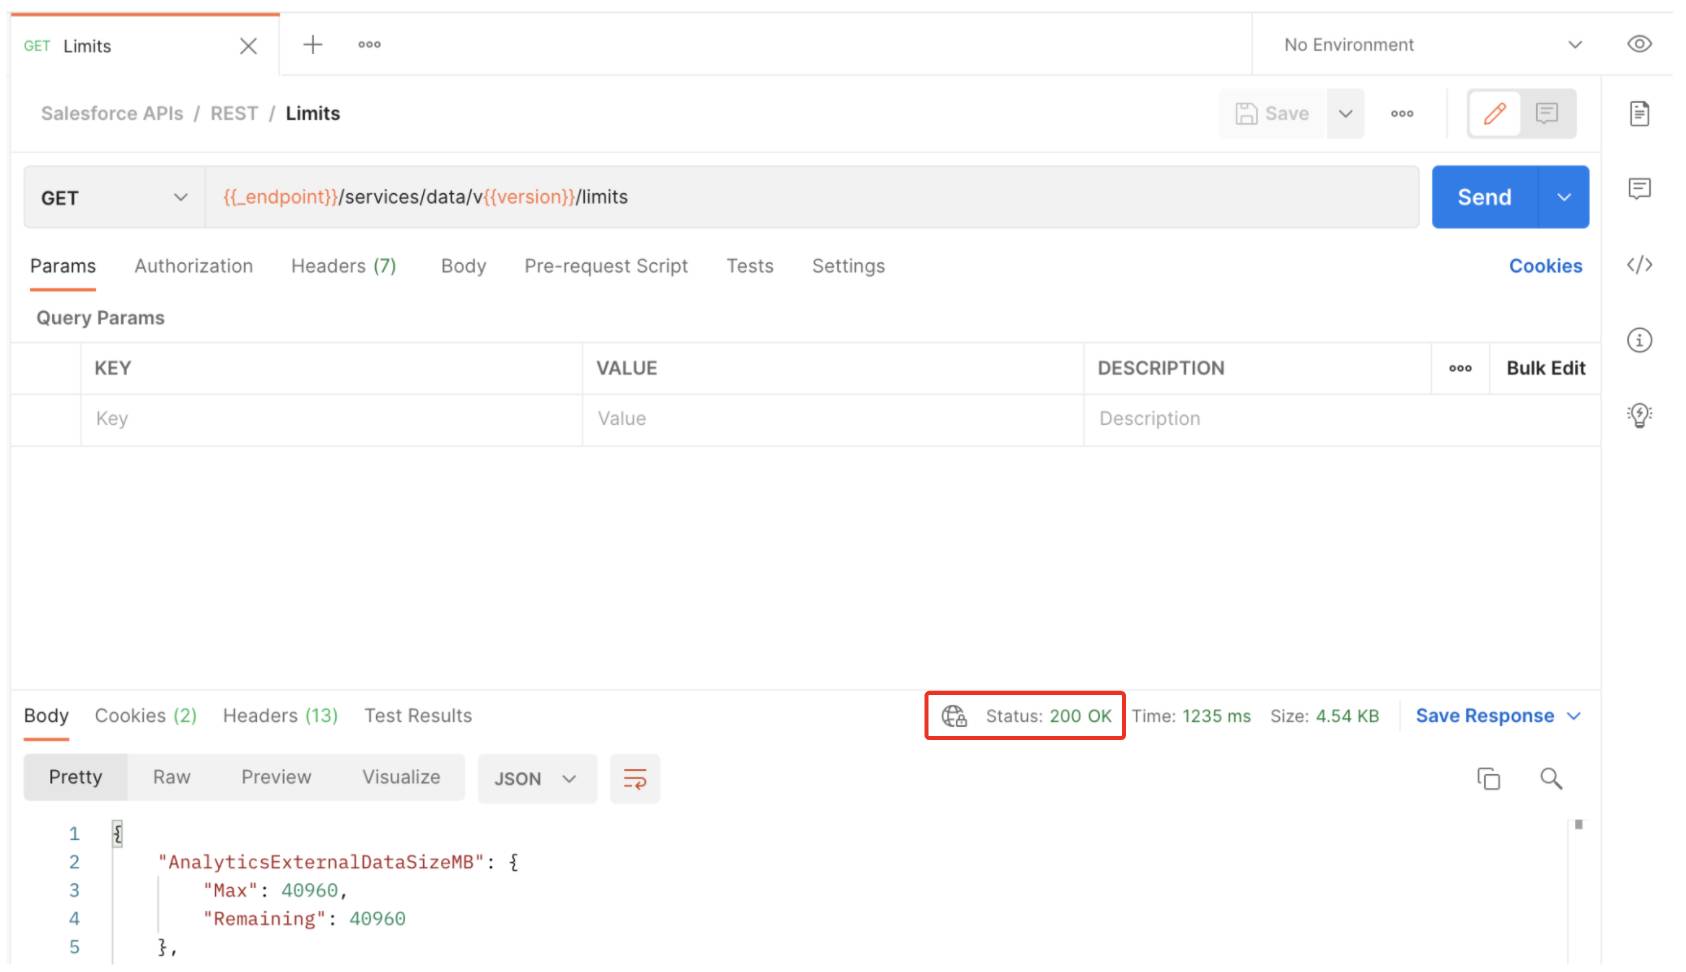Open documentation icon in right sidebar

point(1639,113)
